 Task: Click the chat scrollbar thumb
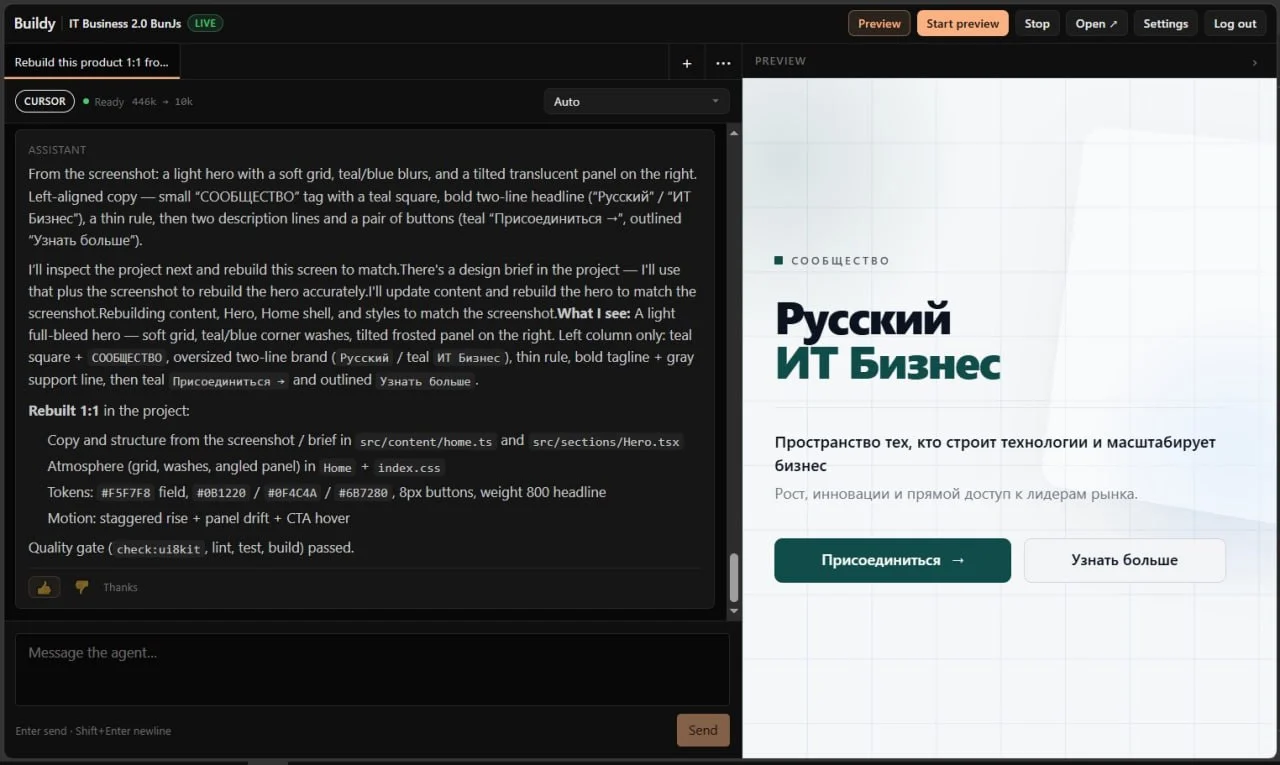tap(734, 577)
